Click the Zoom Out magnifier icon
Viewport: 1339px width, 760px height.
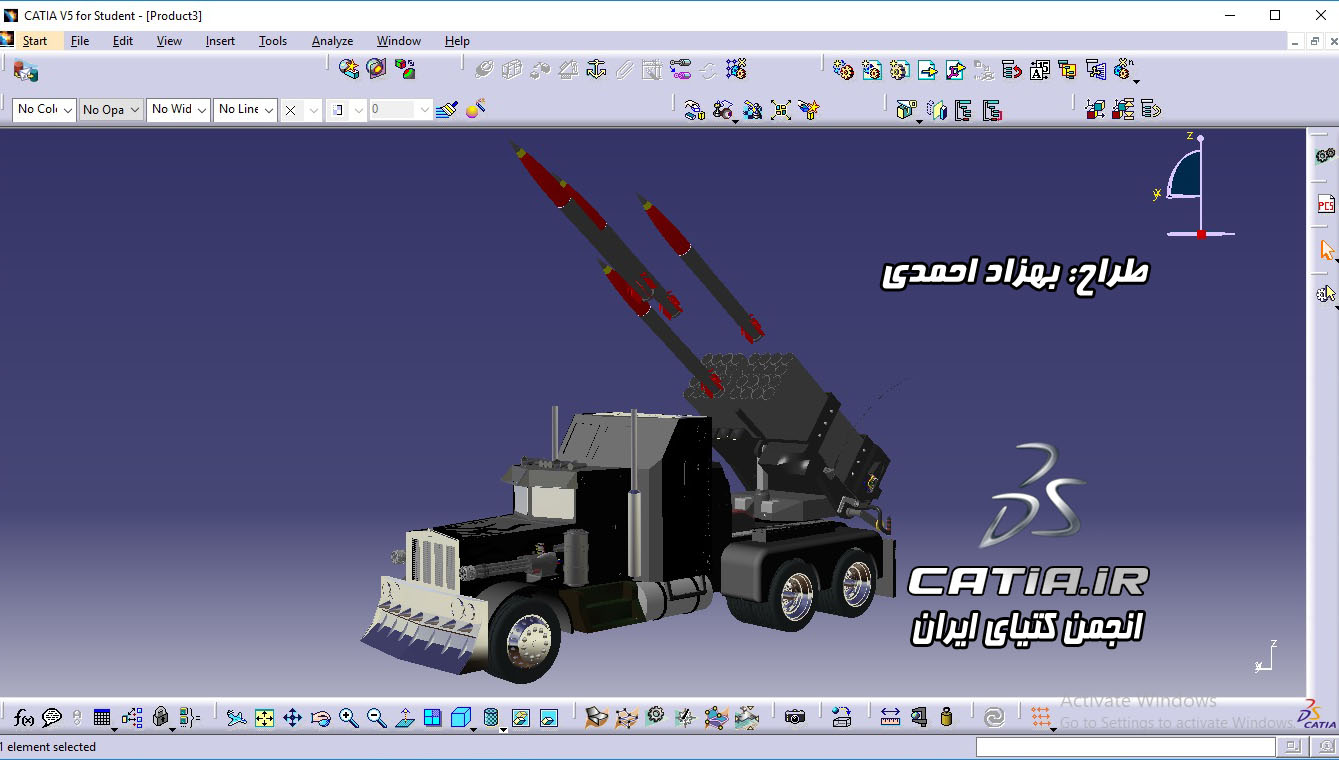(376, 717)
